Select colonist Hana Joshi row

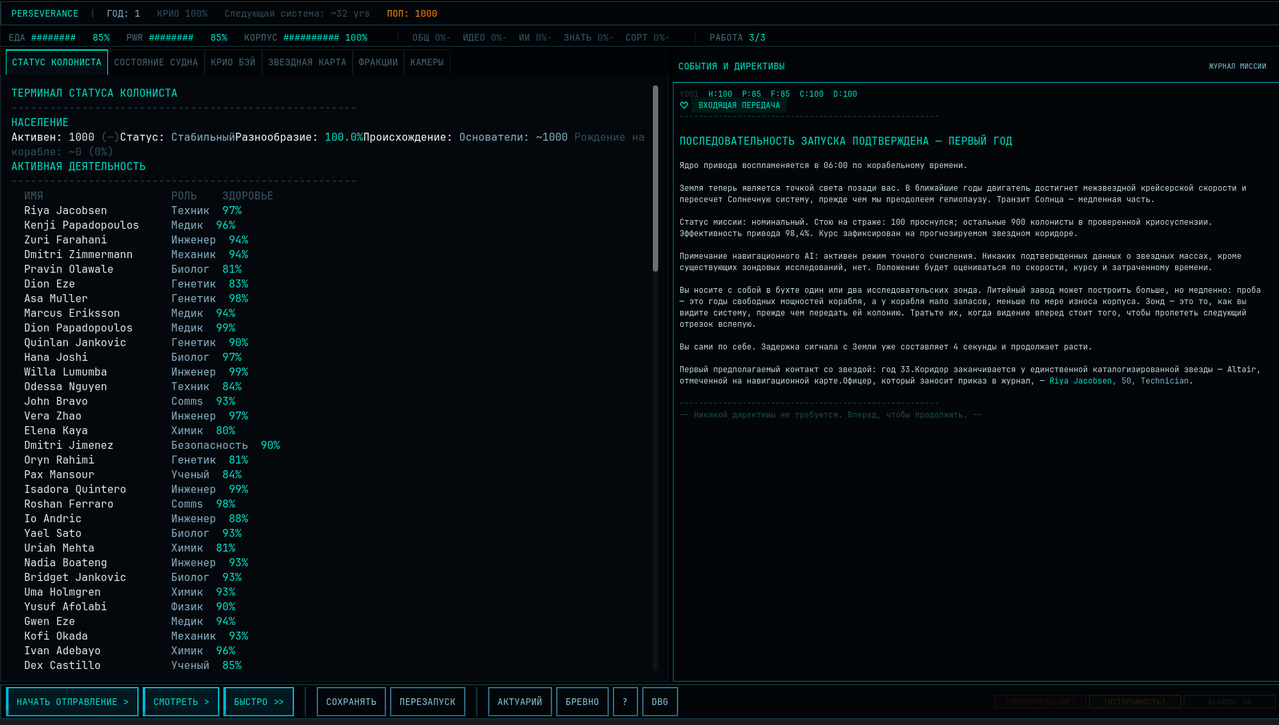point(133,357)
